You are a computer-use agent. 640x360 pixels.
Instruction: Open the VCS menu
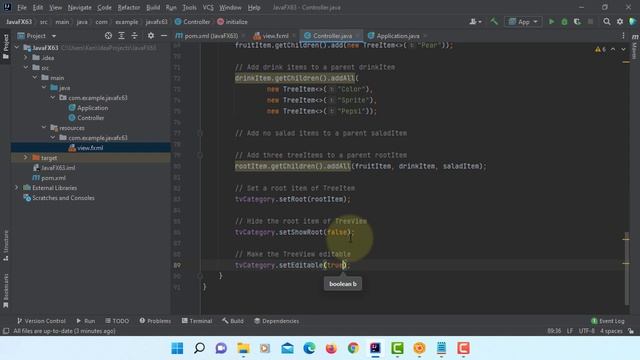click(x=208, y=7)
